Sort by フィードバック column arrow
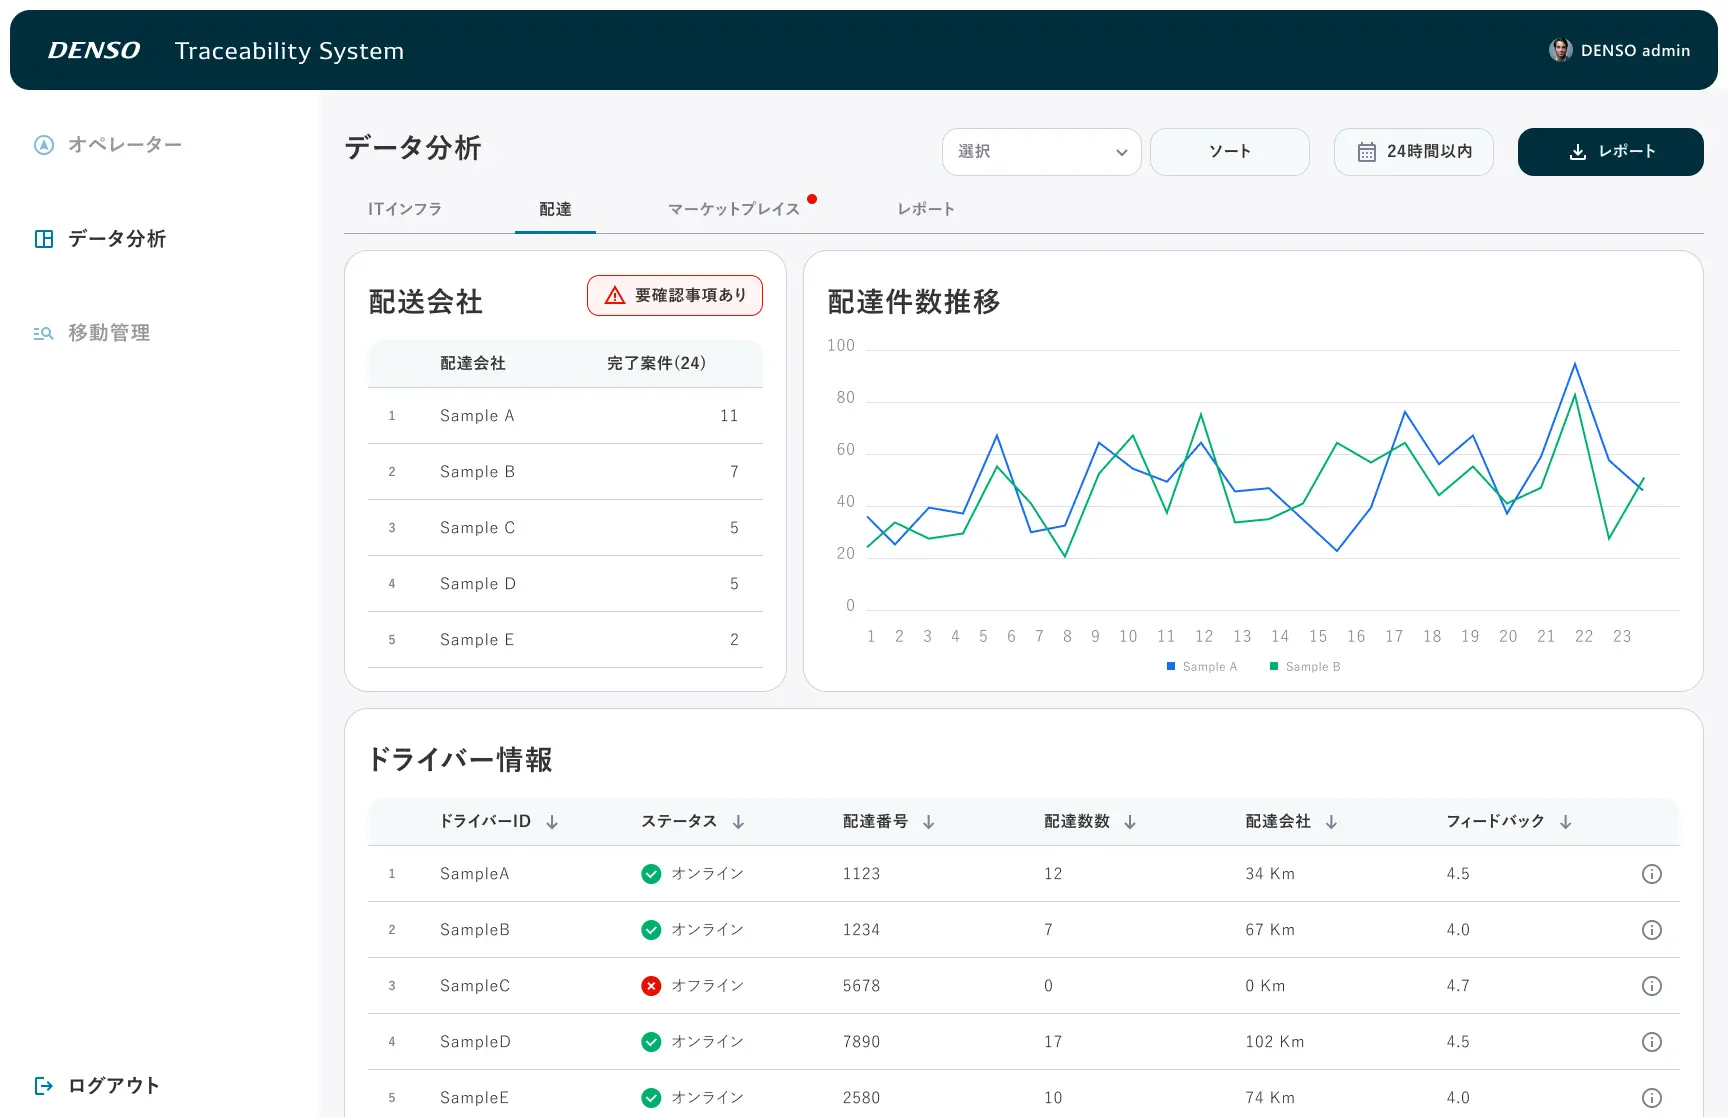 [x=1565, y=822]
